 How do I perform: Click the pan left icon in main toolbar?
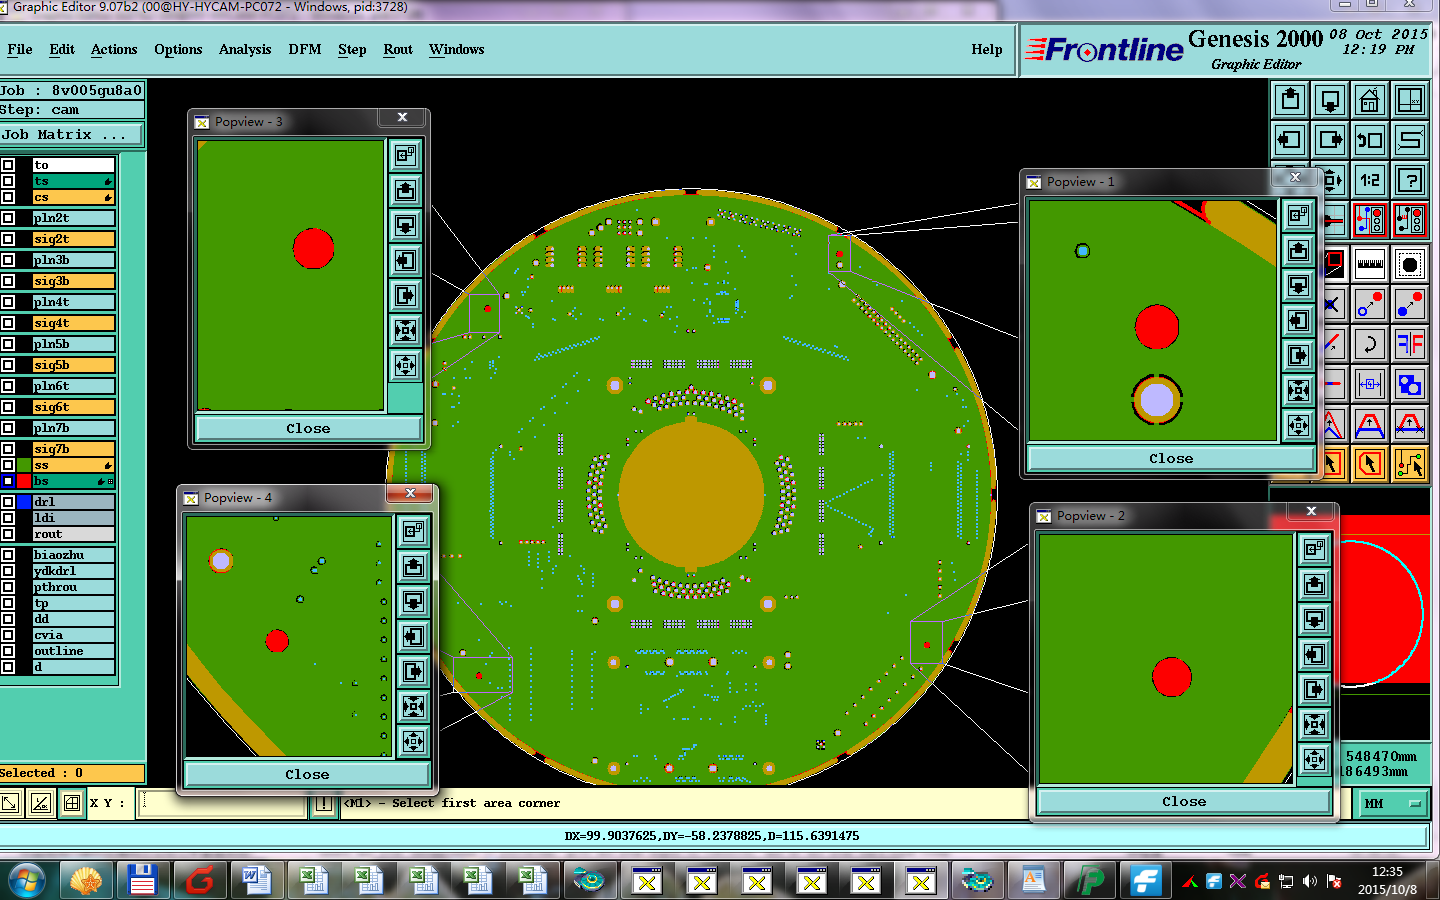tap(1290, 140)
